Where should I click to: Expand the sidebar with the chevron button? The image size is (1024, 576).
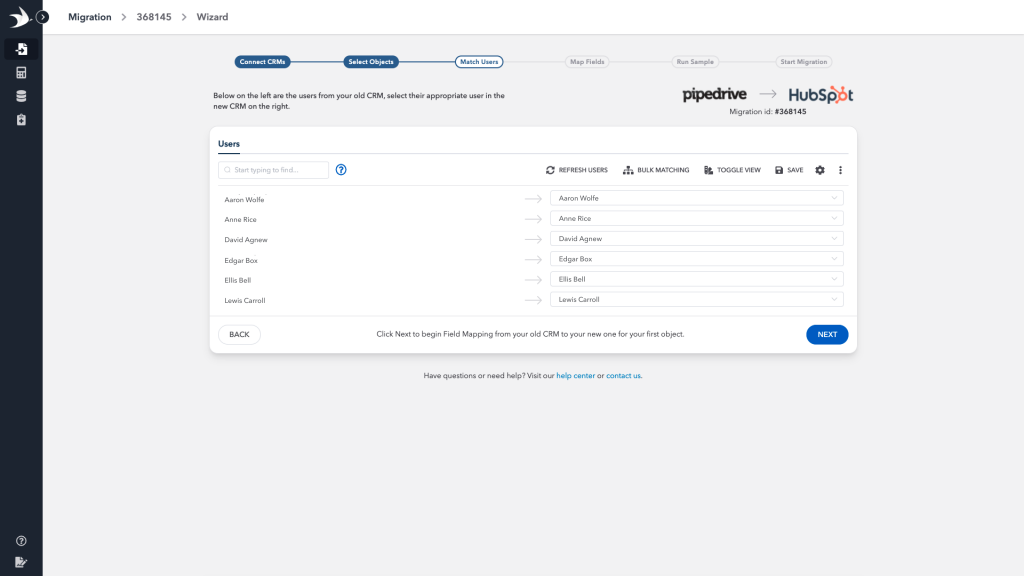coord(43,17)
